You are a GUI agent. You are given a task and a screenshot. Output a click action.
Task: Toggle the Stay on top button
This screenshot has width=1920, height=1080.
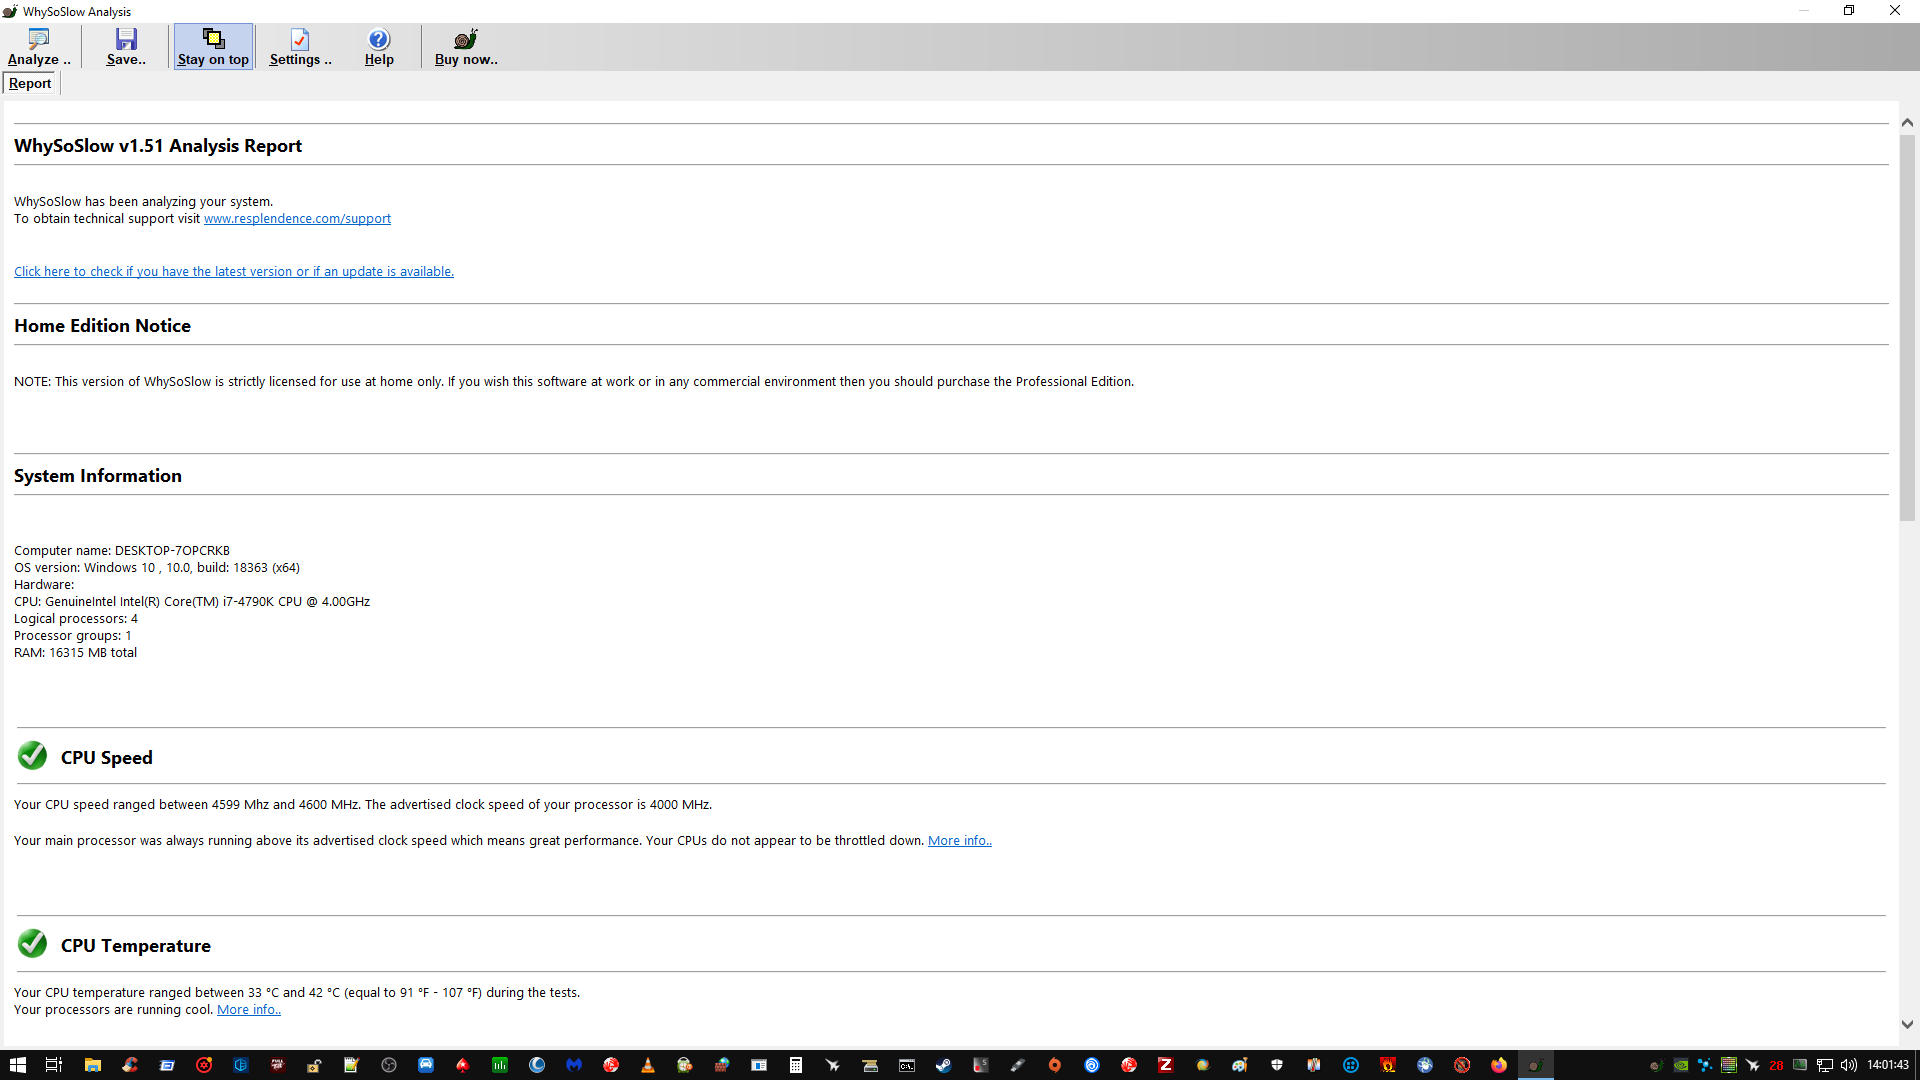coord(213,47)
